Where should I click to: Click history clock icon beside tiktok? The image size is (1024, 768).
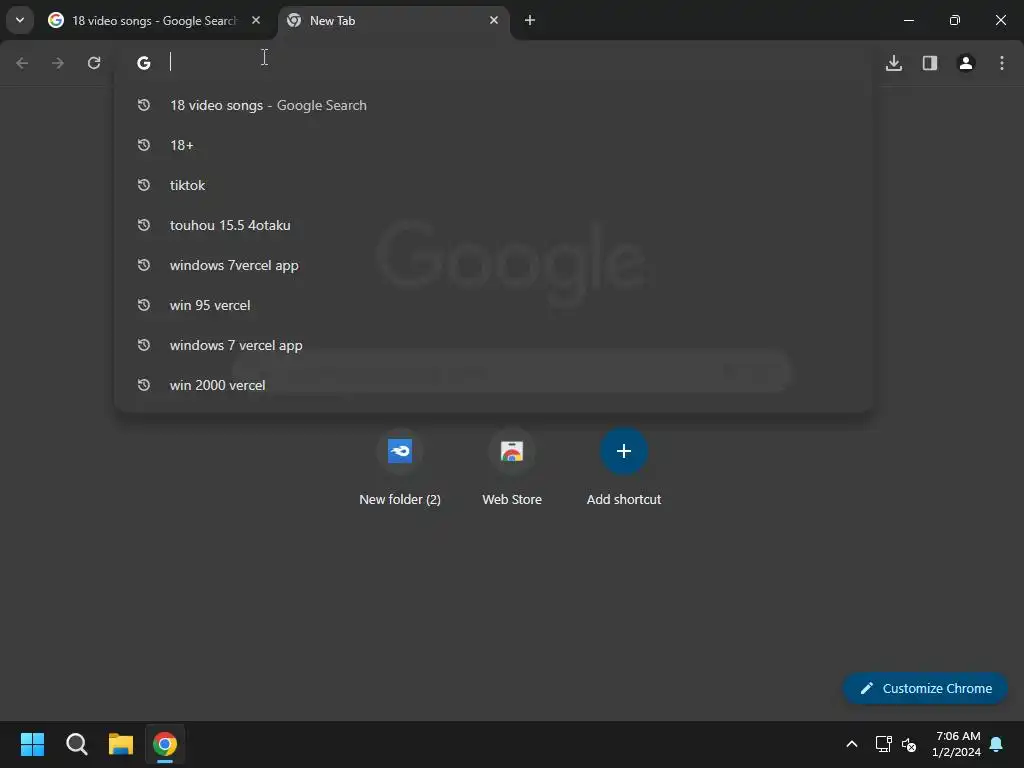144,185
